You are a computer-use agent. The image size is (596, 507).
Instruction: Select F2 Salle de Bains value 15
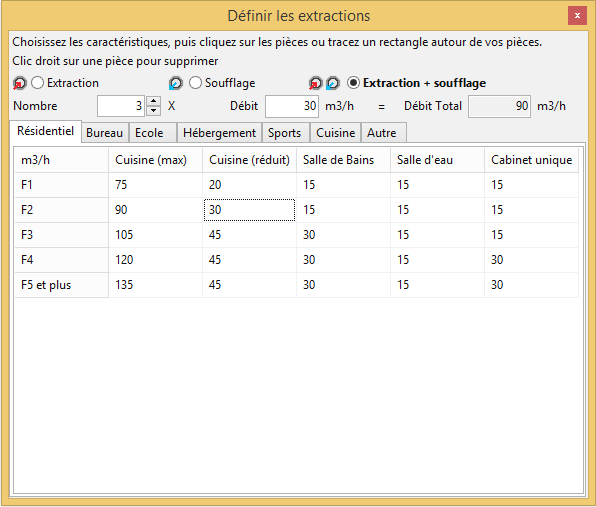(343, 210)
